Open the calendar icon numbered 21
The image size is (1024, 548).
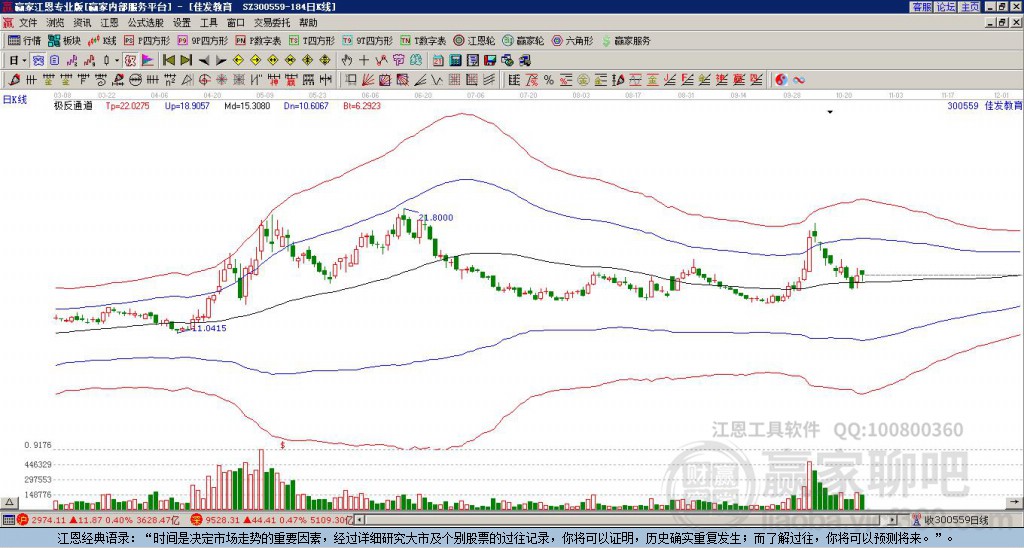[438, 61]
